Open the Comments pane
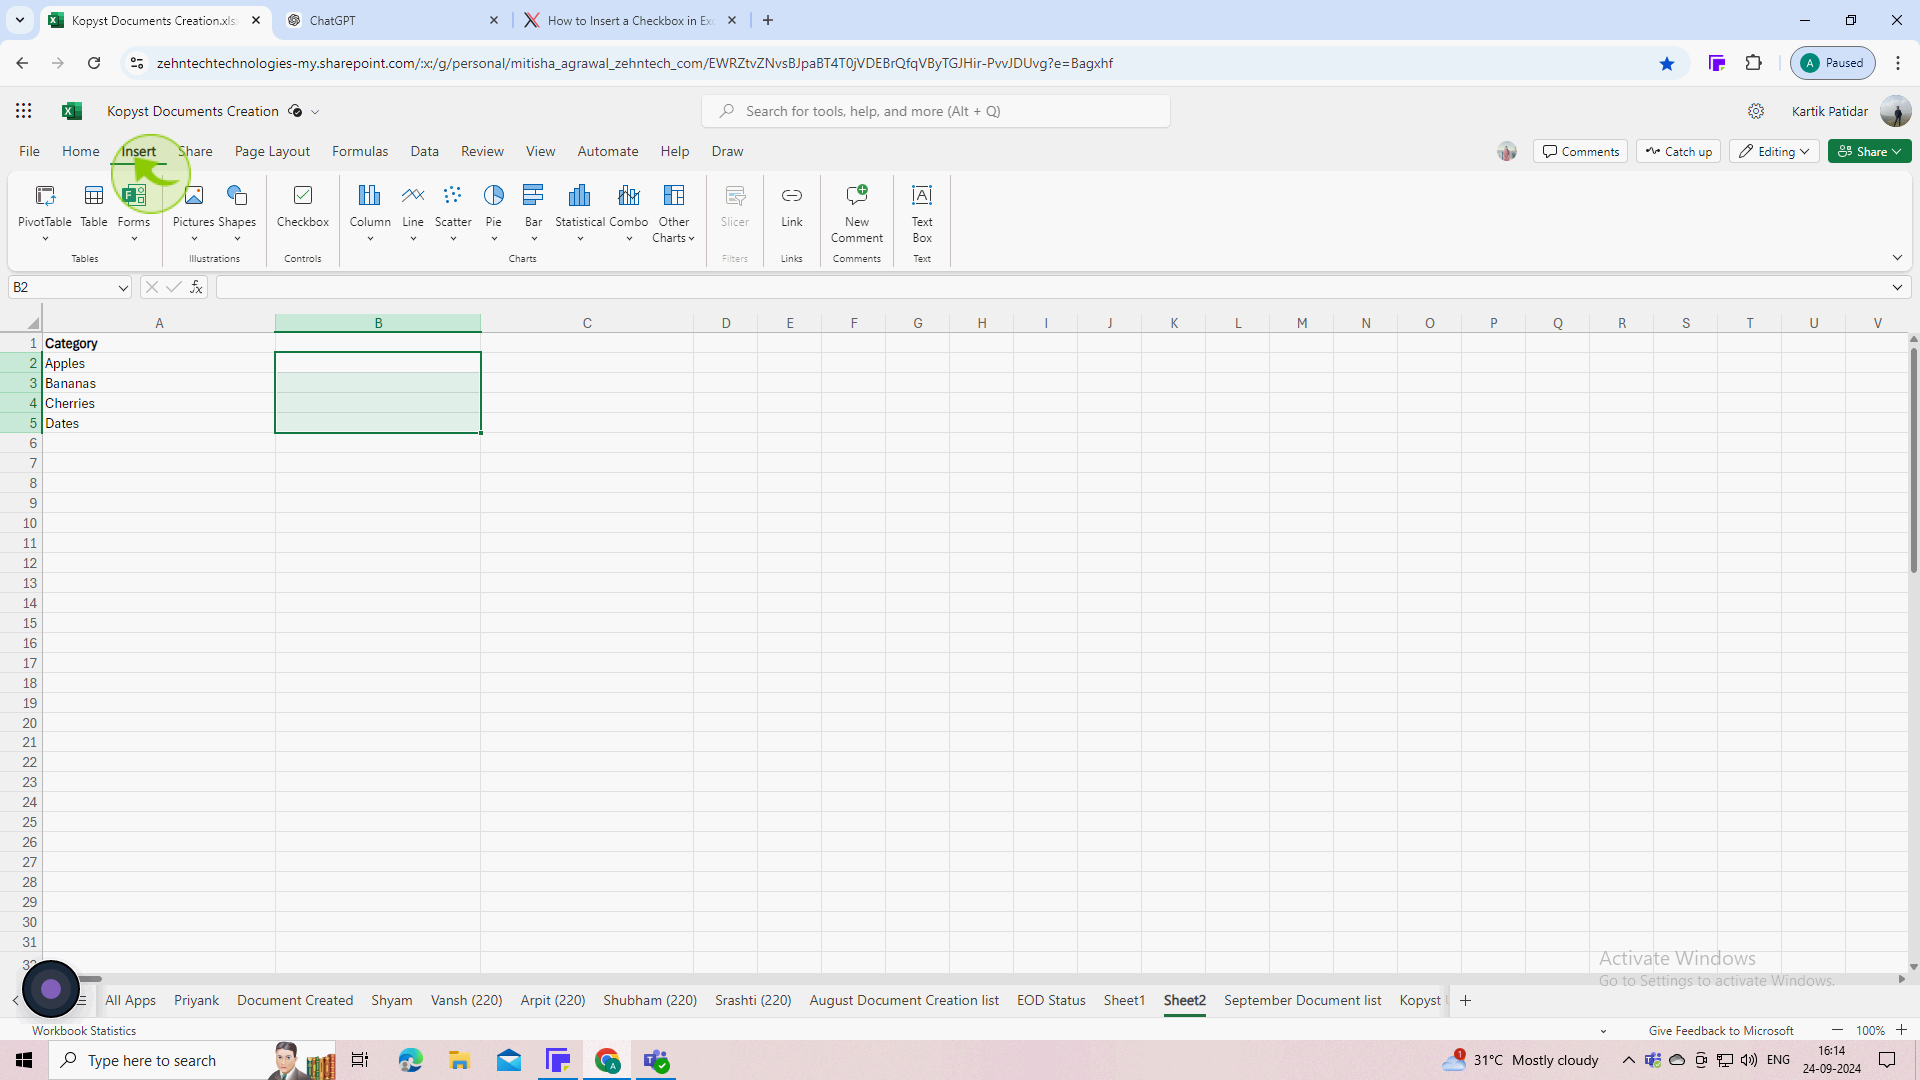This screenshot has height=1080, width=1920. pos(1580,151)
